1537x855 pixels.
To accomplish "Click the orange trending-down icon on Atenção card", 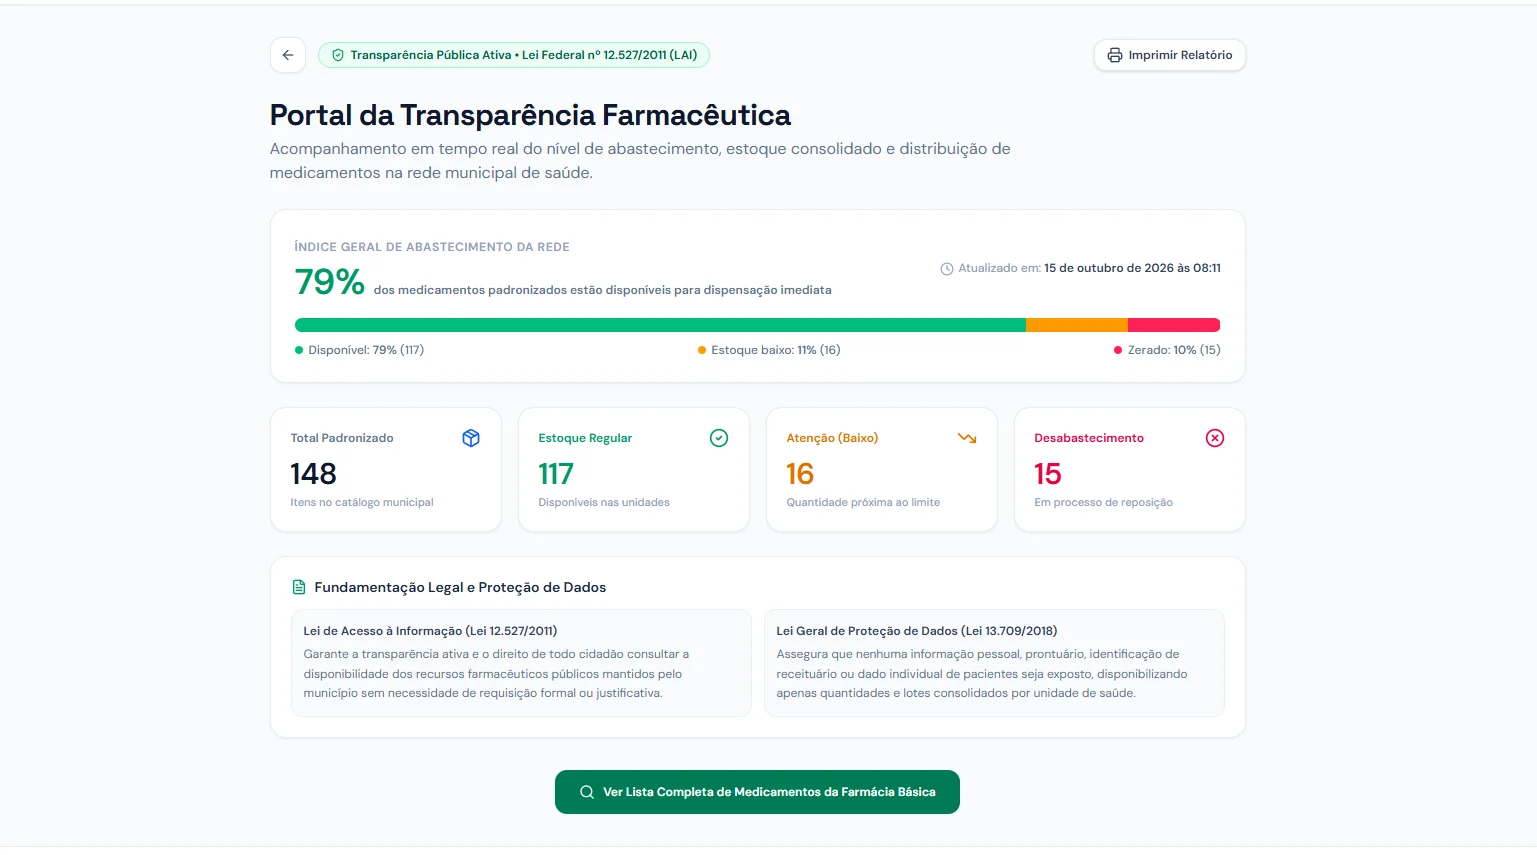I will (x=967, y=438).
